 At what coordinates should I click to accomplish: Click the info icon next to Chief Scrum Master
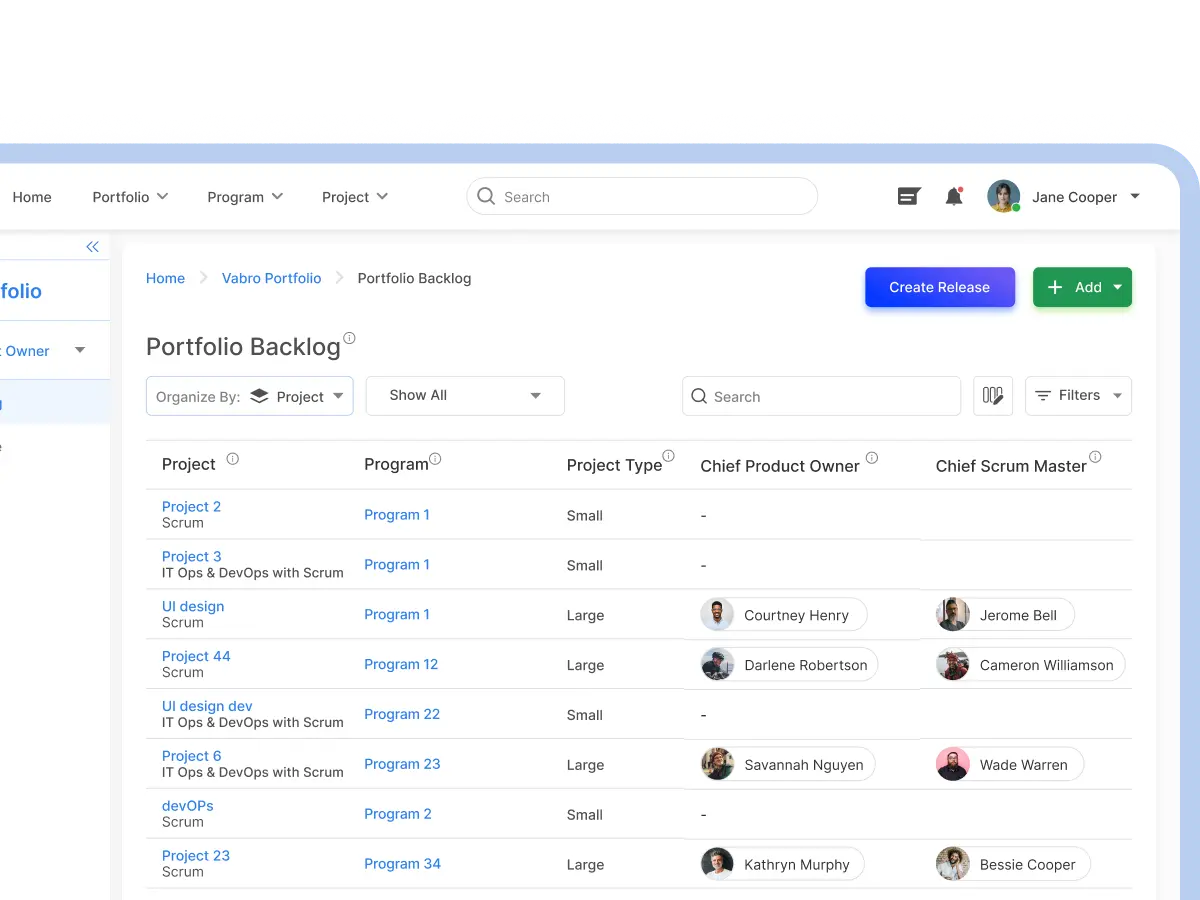coord(1096,458)
